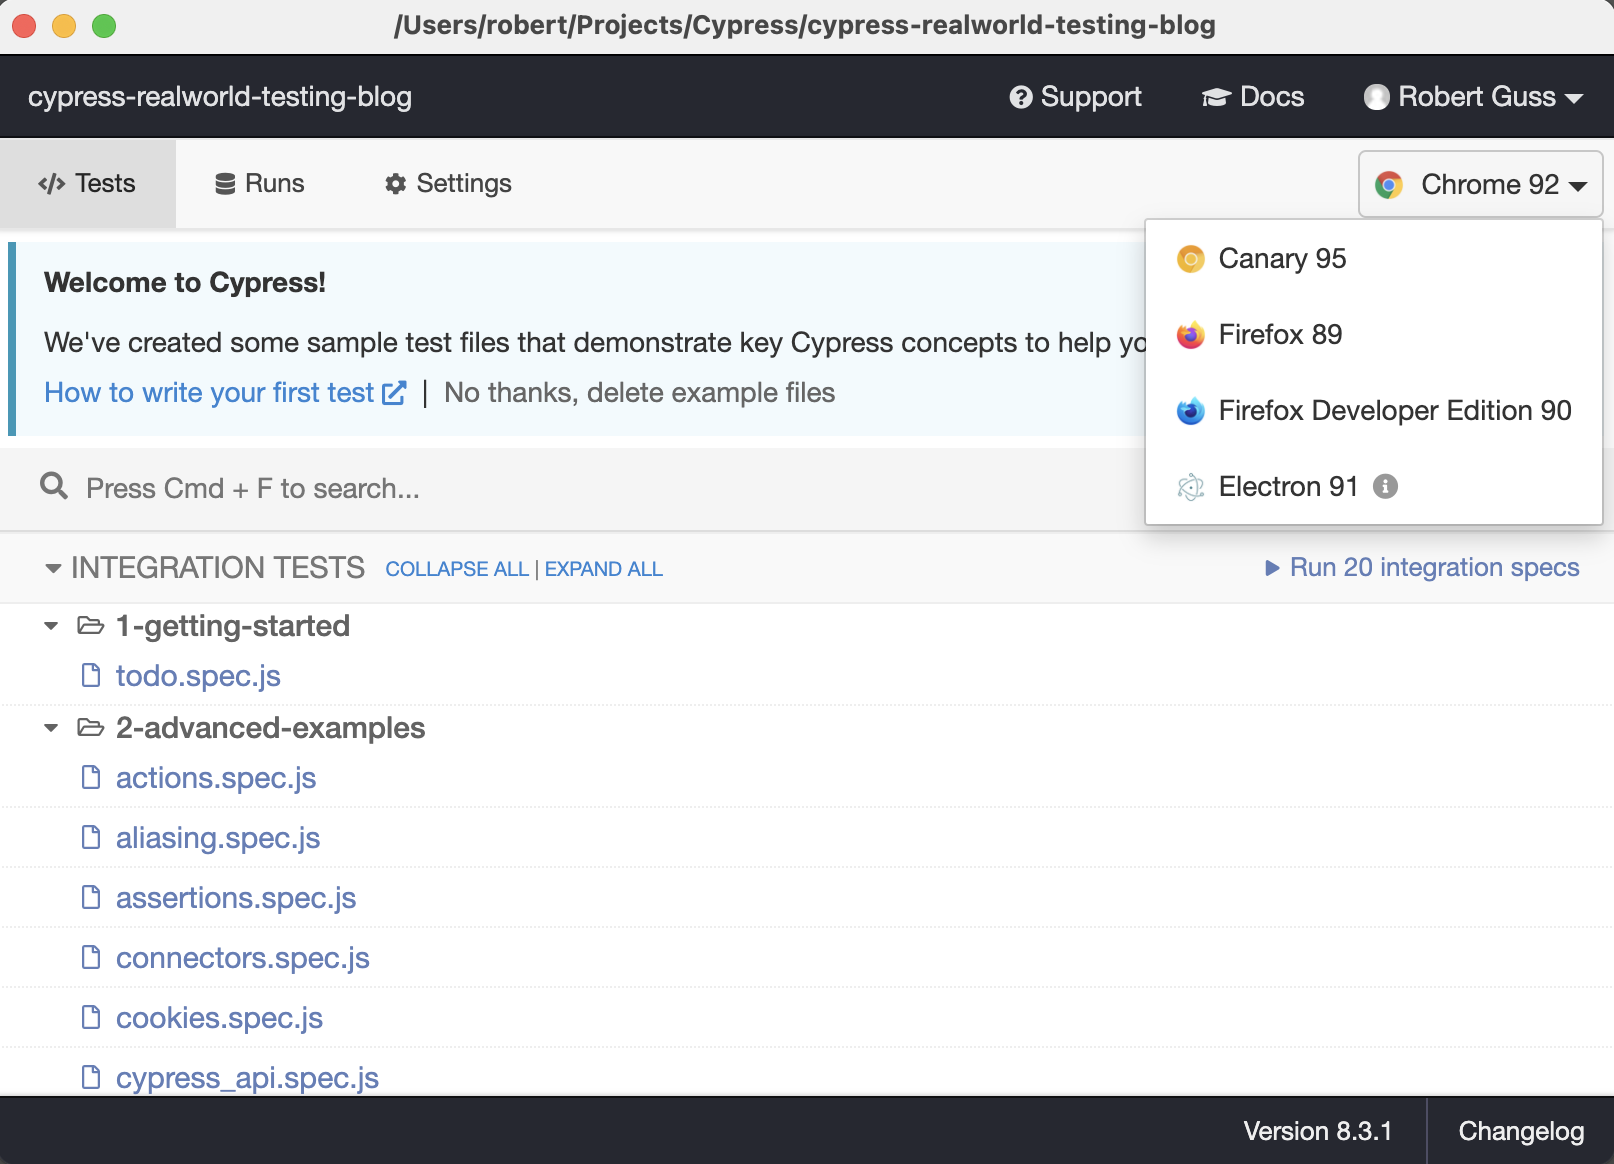The width and height of the screenshot is (1614, 1164).
Task: Click No thanks, delete example files
Action: (640, 393)
